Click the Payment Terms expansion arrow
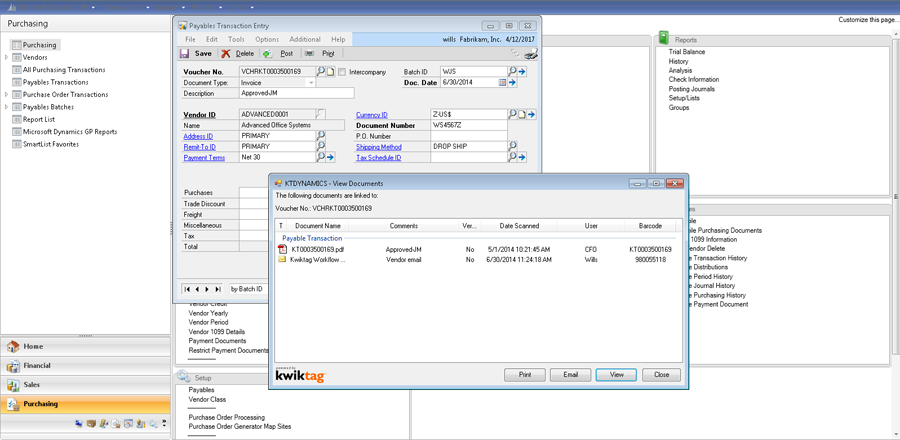This screenshot has height=440, width=900. (331, 157)
